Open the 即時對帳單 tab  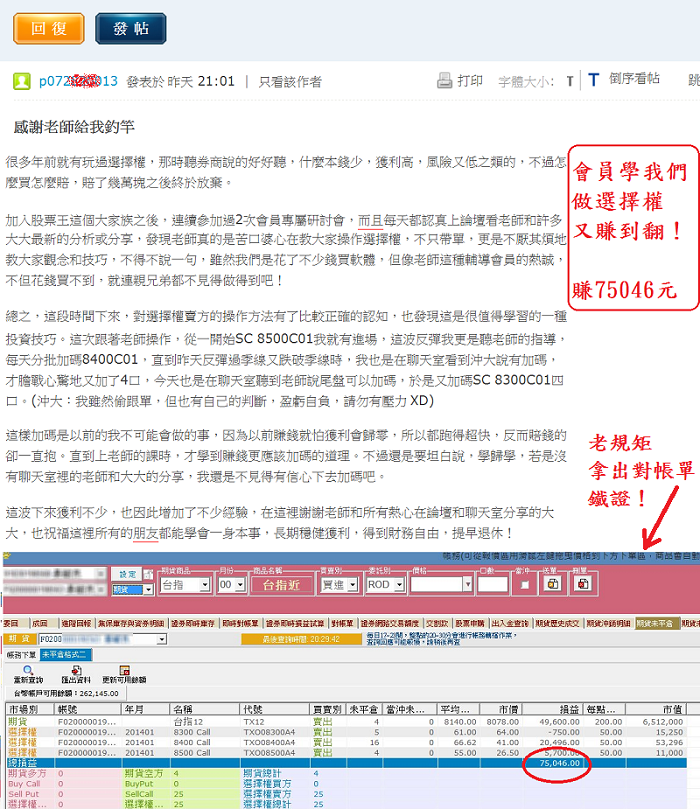click(240, 623)
